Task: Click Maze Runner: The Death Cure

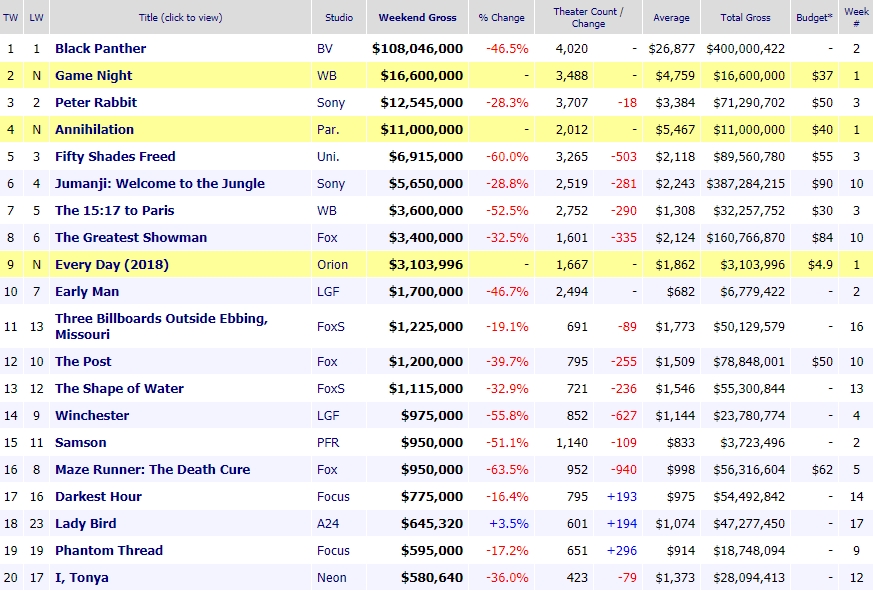Action: (153, 470)
